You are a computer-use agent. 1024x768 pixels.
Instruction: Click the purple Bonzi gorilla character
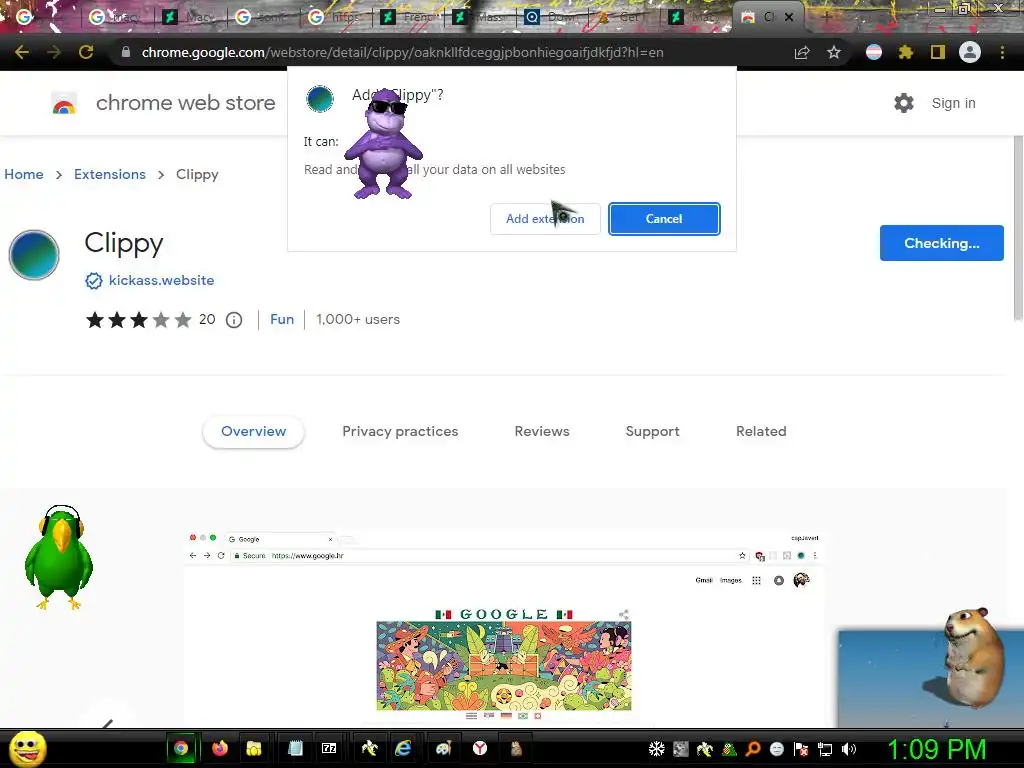coord(384,144)
